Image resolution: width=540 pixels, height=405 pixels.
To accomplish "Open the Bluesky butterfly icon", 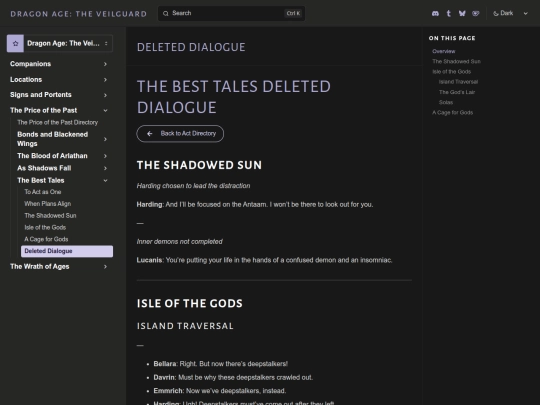I will coord(462,13).
